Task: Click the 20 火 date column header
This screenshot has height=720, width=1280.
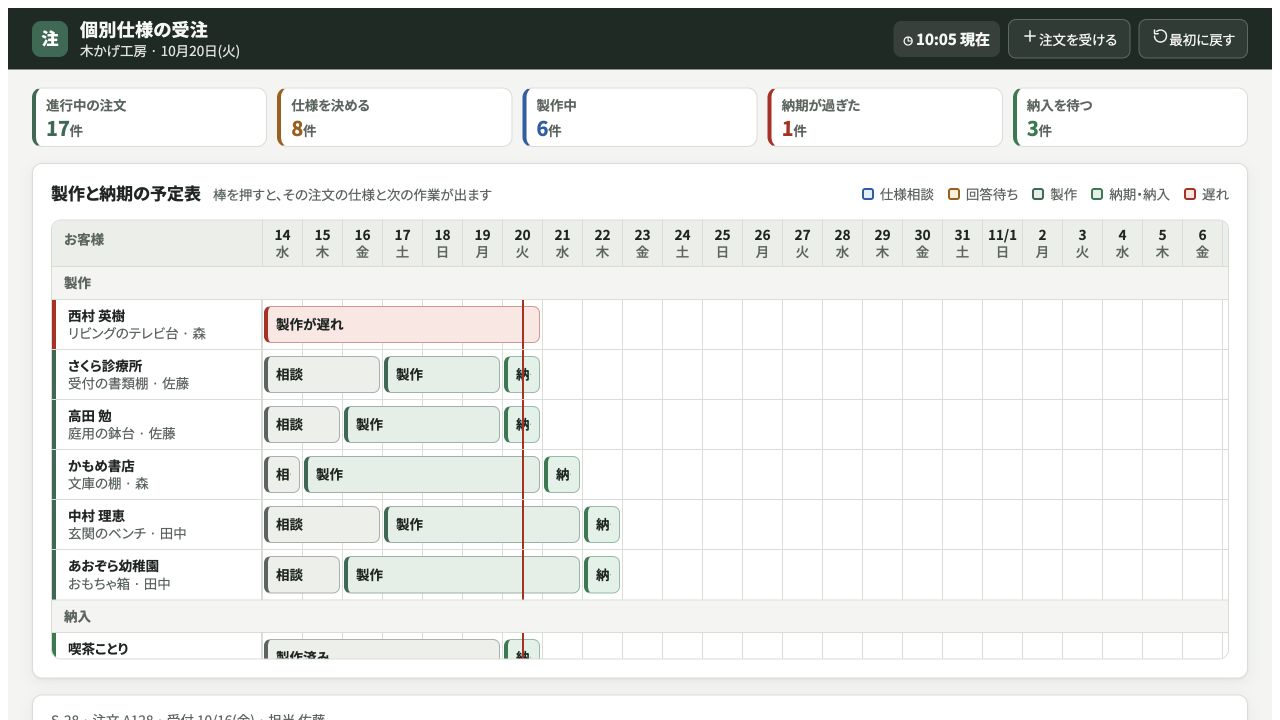Action: click(x=522, y=244)
